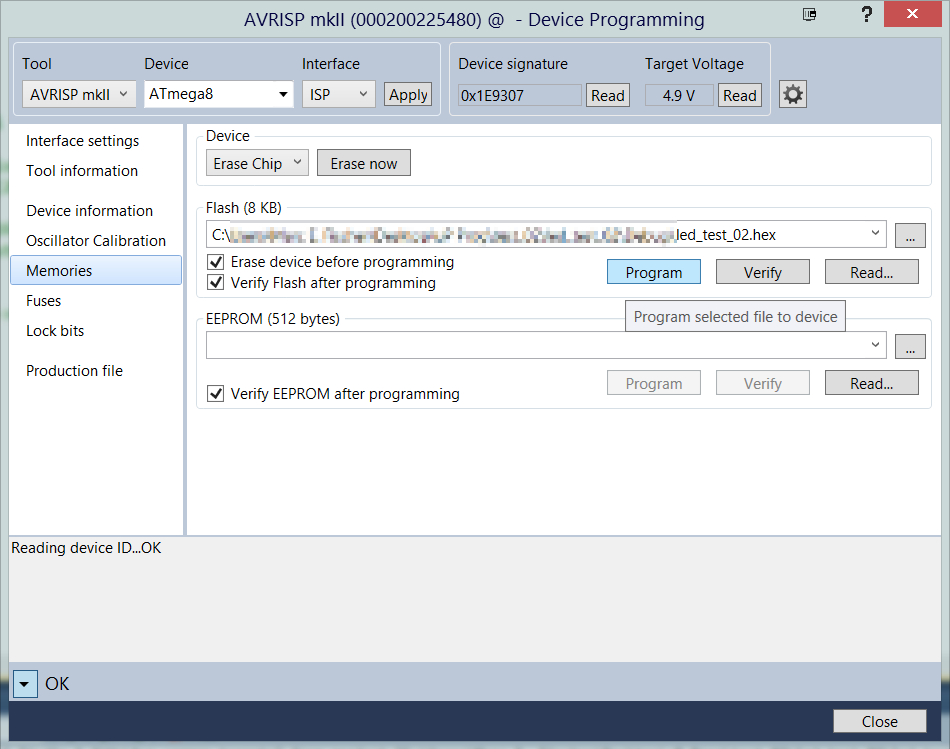The width and height of the screenshot is (950, 749).
Task: Click Flash Read... button
Action: 871,272
